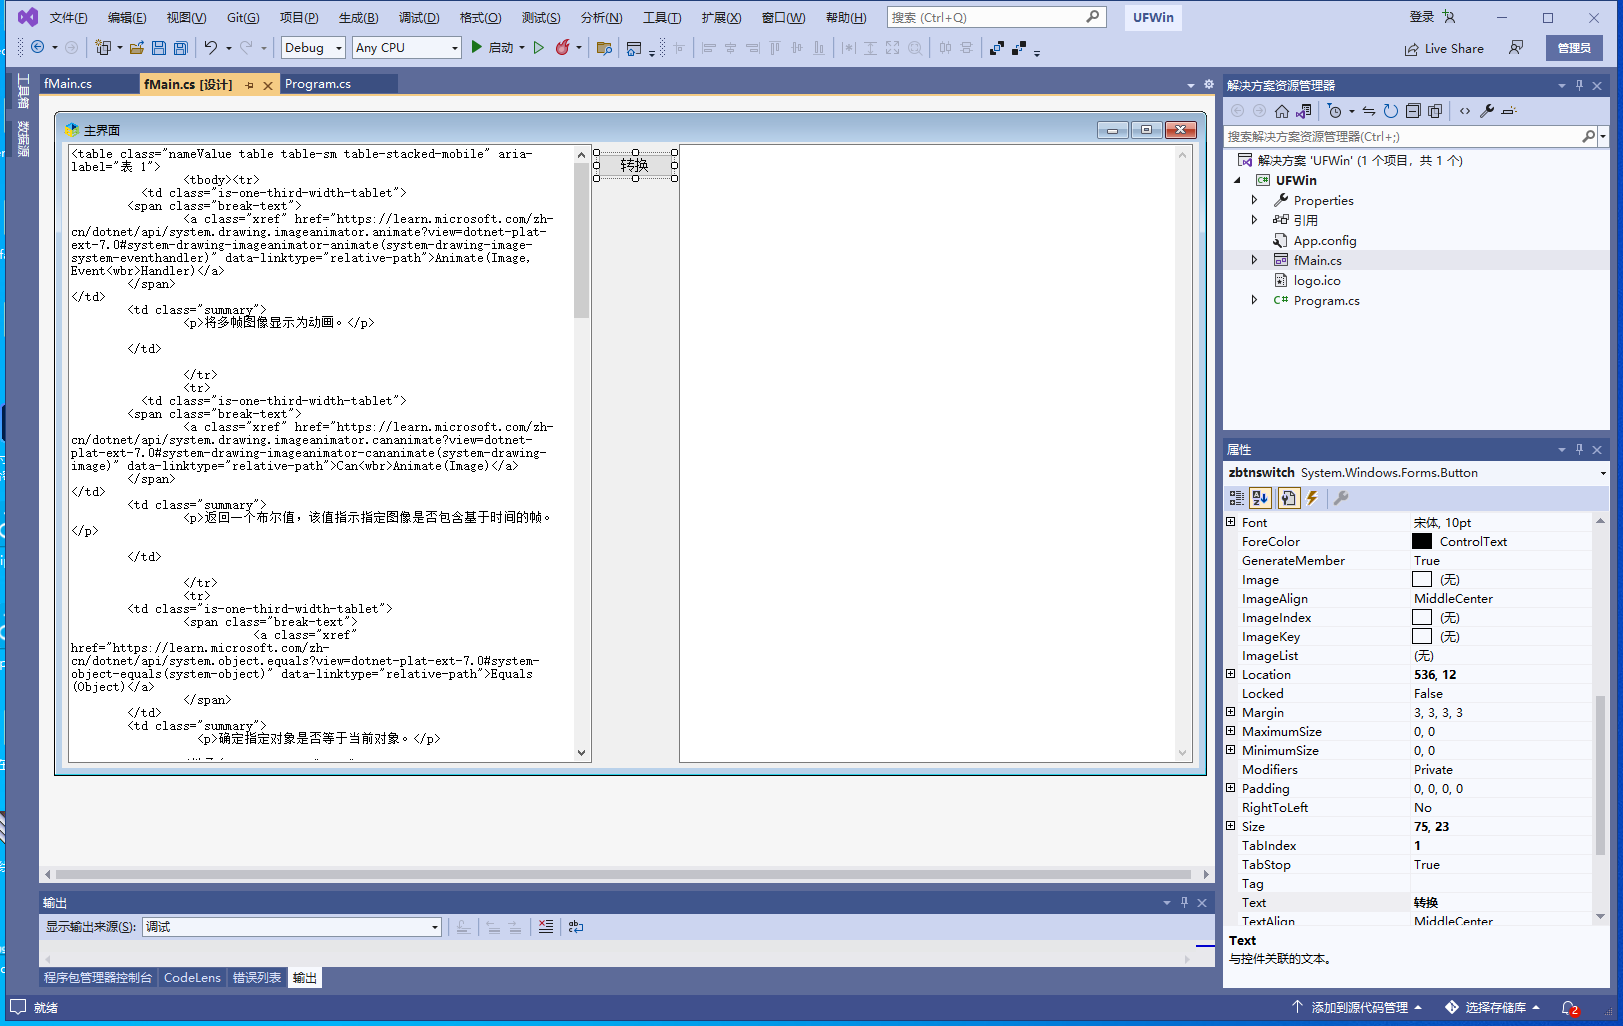The width and height of the screenshot is (1623, 1026).
Task: Expand the Program.cs tree node
Action: tap(1255, 300)
